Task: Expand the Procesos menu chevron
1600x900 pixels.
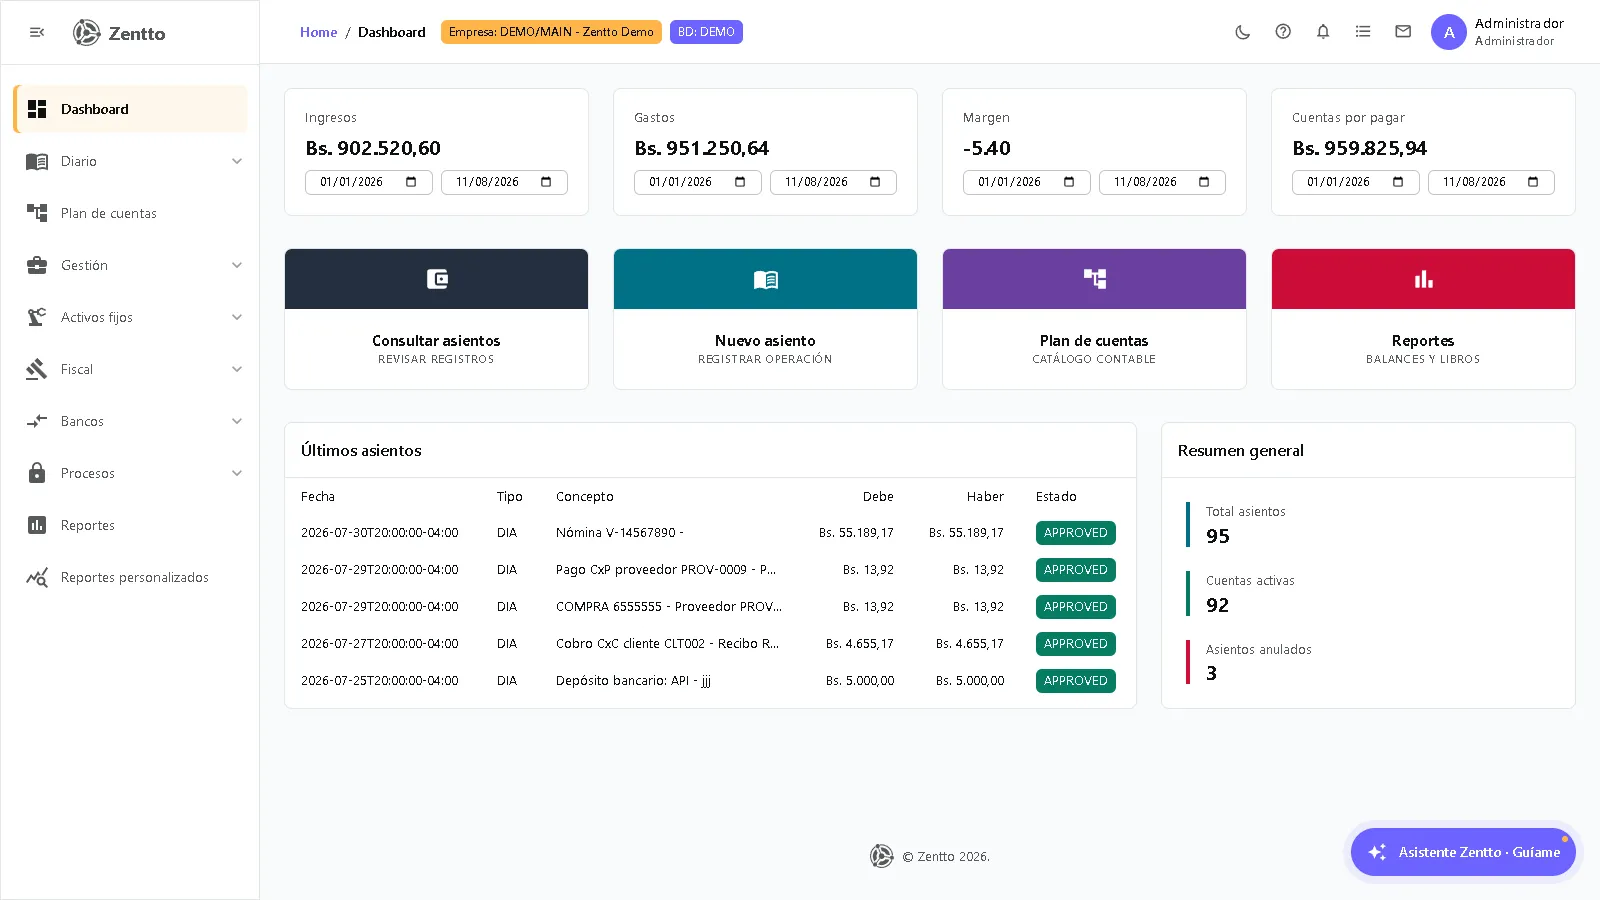Action: [237, 473]
